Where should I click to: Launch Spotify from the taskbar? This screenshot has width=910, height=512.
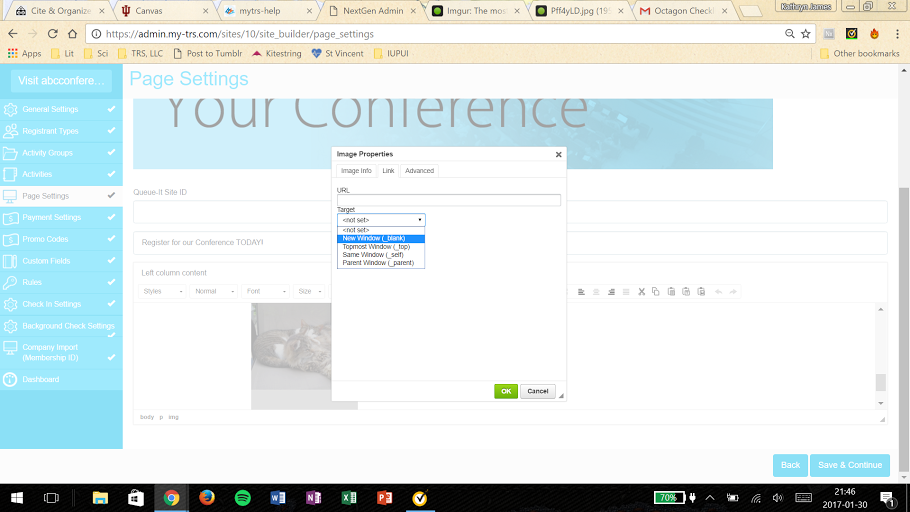(x=242, y=497)
